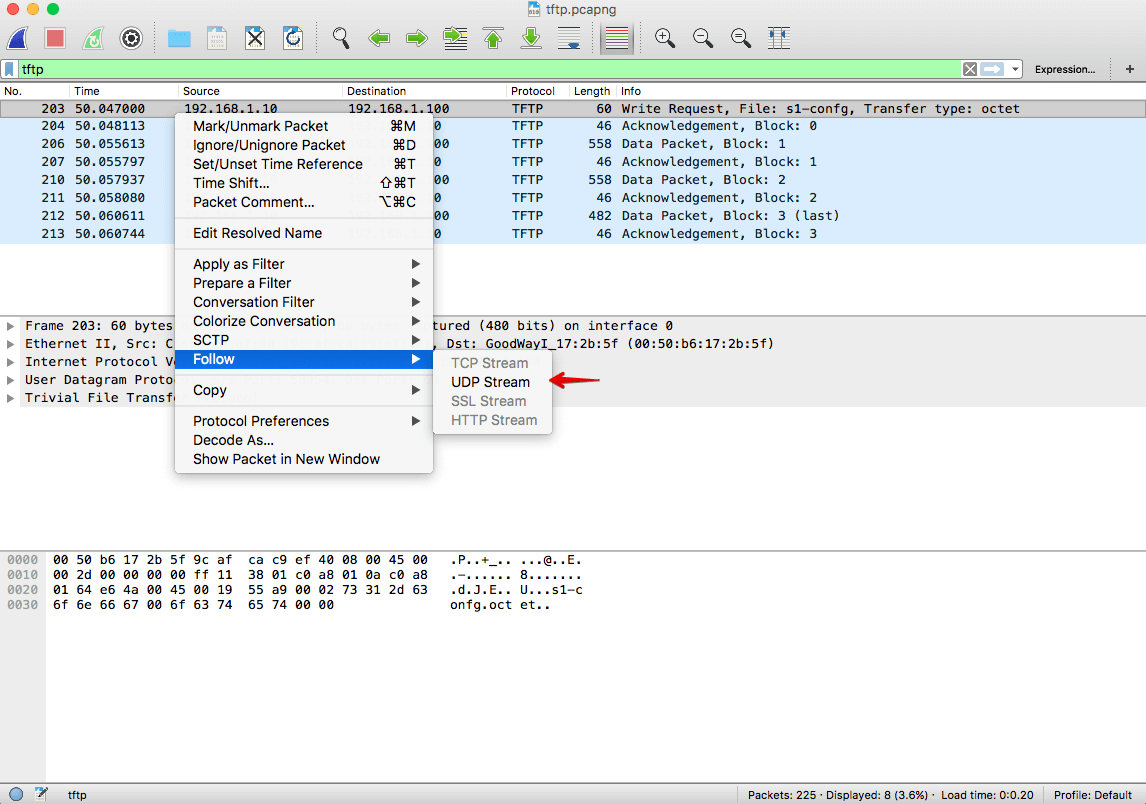
Task: Zoom out on packet text
Action: click(703, 38)
